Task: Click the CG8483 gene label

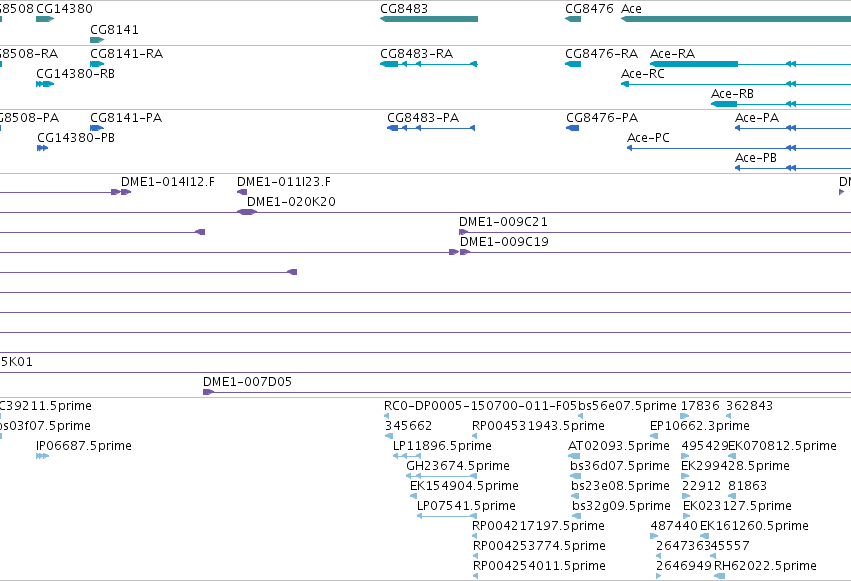Action: pyautogui.click(x=404, y=9)
